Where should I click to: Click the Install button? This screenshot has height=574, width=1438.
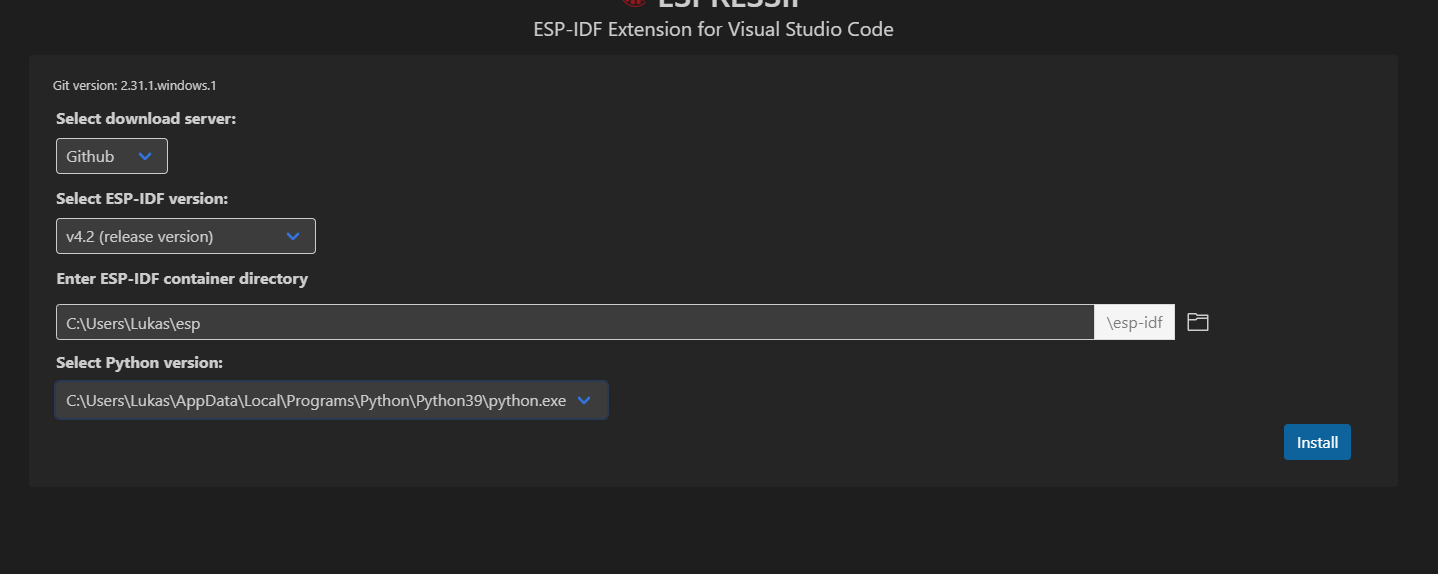[1317, 442]
